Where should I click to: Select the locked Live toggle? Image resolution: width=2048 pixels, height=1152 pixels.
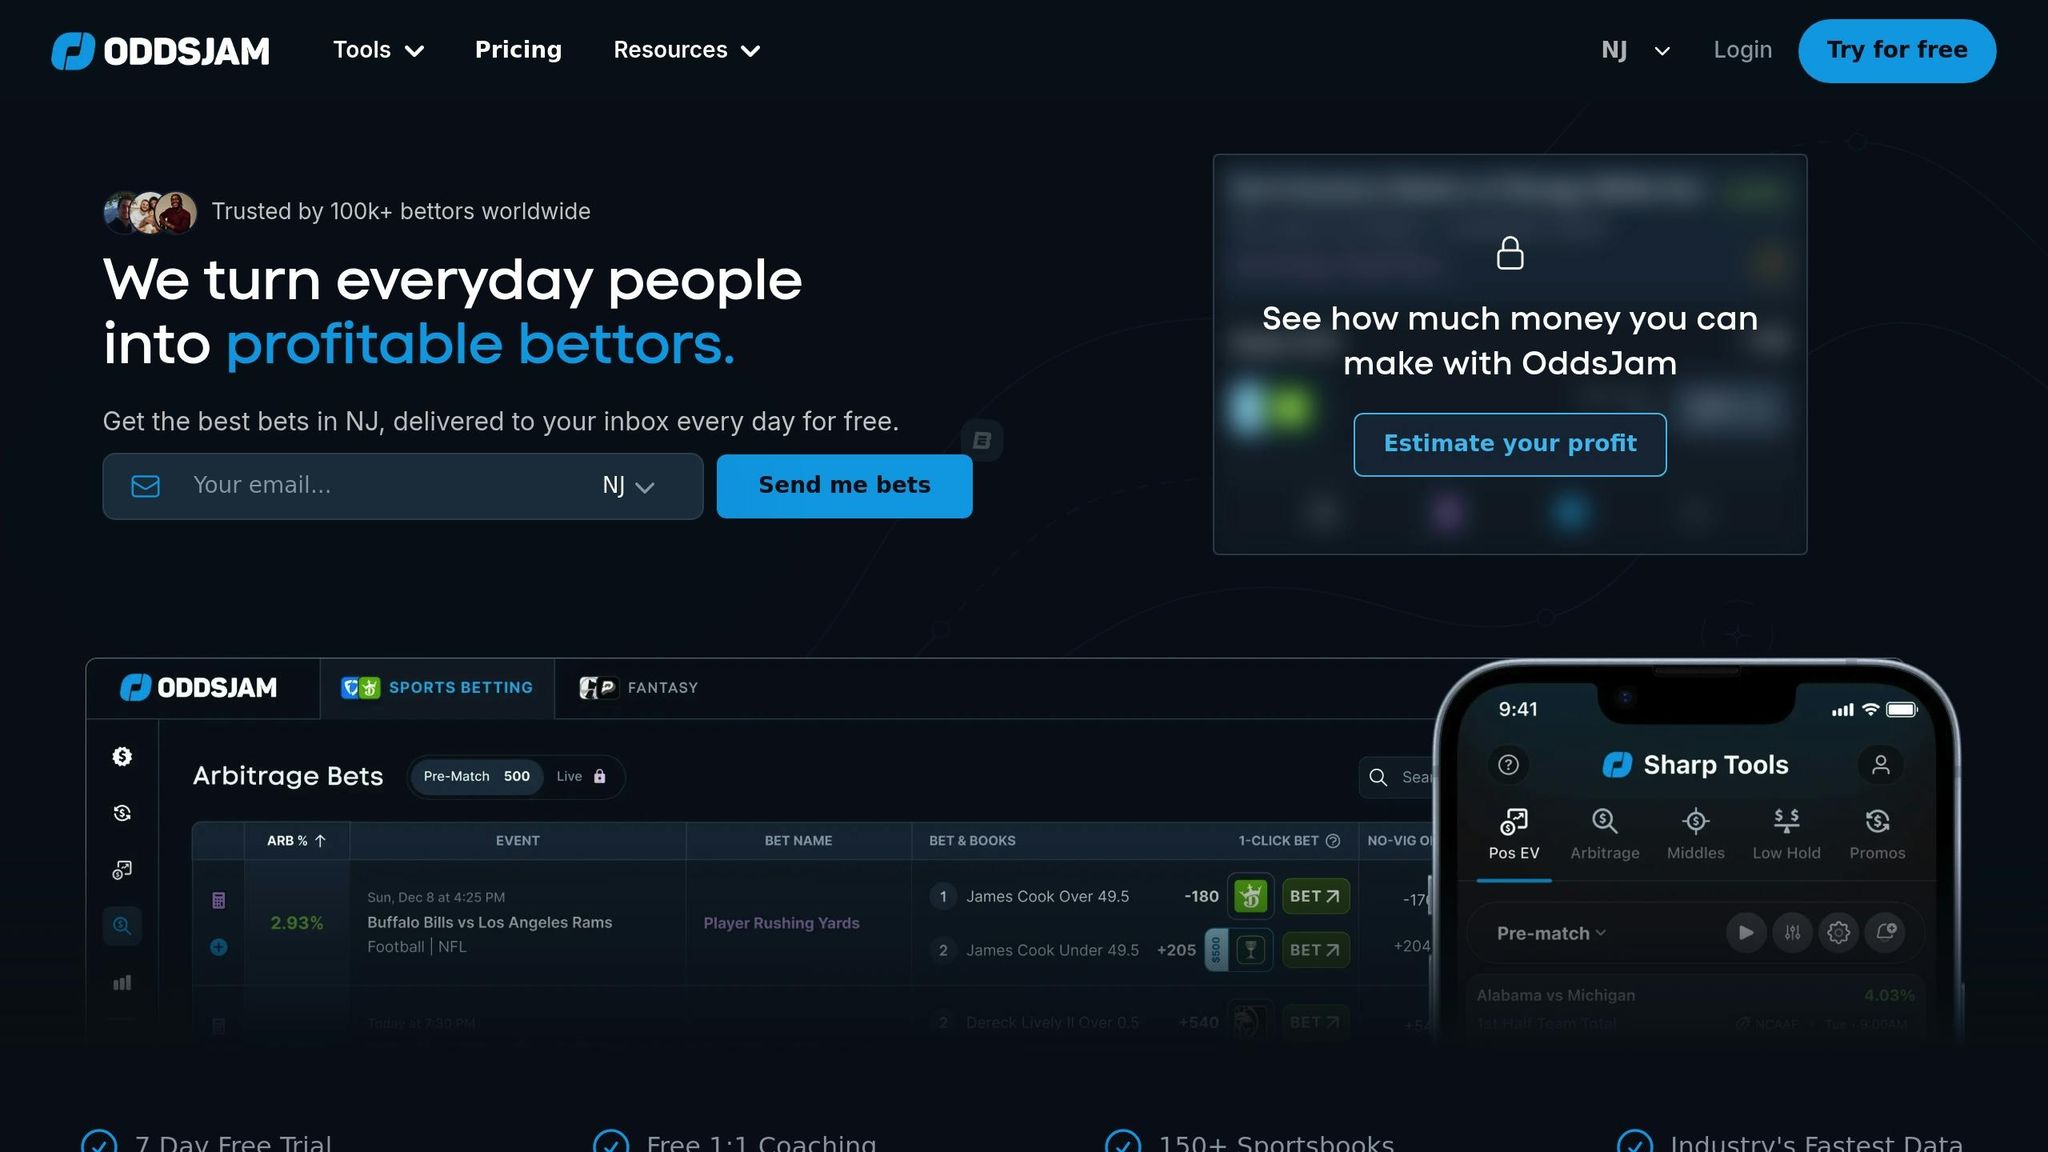582,777
